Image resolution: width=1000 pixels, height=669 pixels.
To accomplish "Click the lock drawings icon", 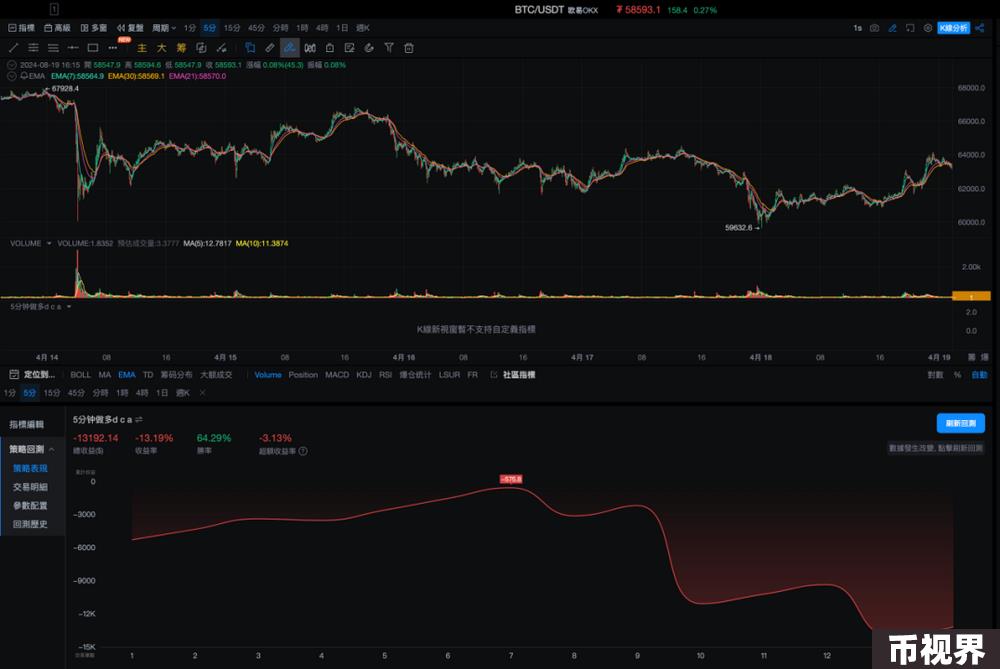I will [x=330, y=48].
